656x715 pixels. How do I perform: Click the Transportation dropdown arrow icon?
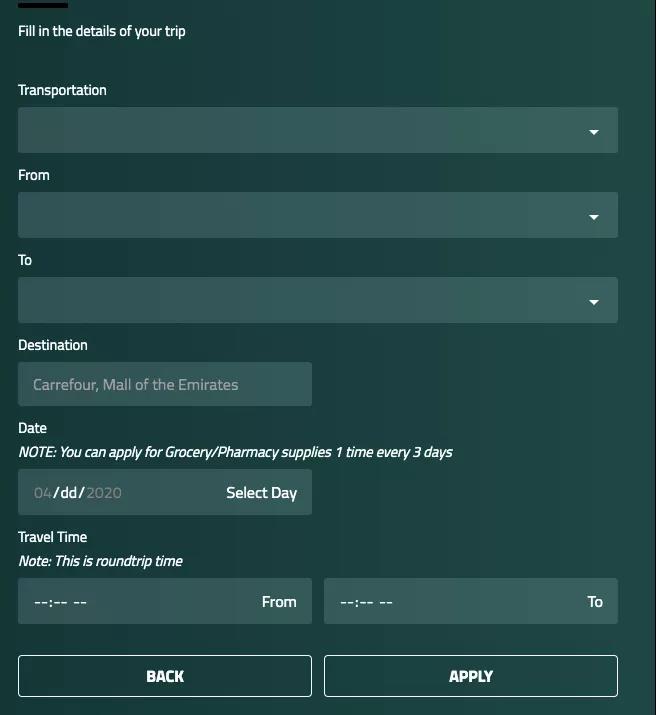pyautogui.click(x=594, y=132)
